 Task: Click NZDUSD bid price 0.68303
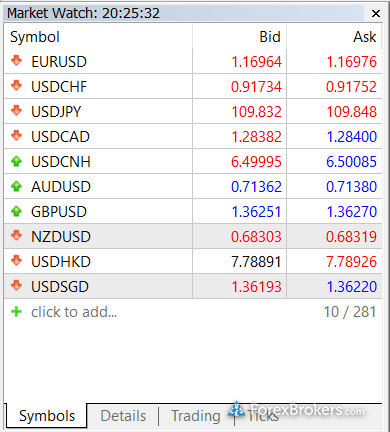coord(256,237)
